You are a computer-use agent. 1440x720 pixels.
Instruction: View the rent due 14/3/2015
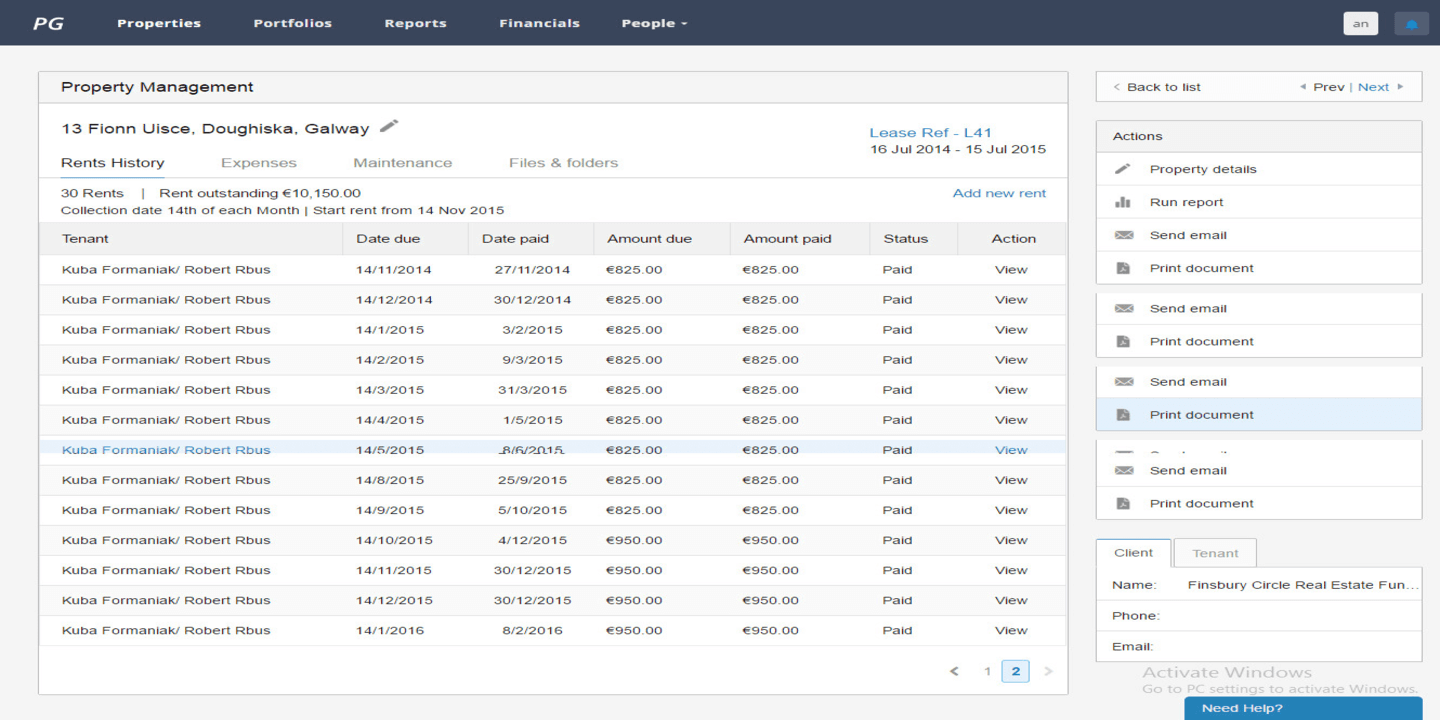(x=1011, y=389)
